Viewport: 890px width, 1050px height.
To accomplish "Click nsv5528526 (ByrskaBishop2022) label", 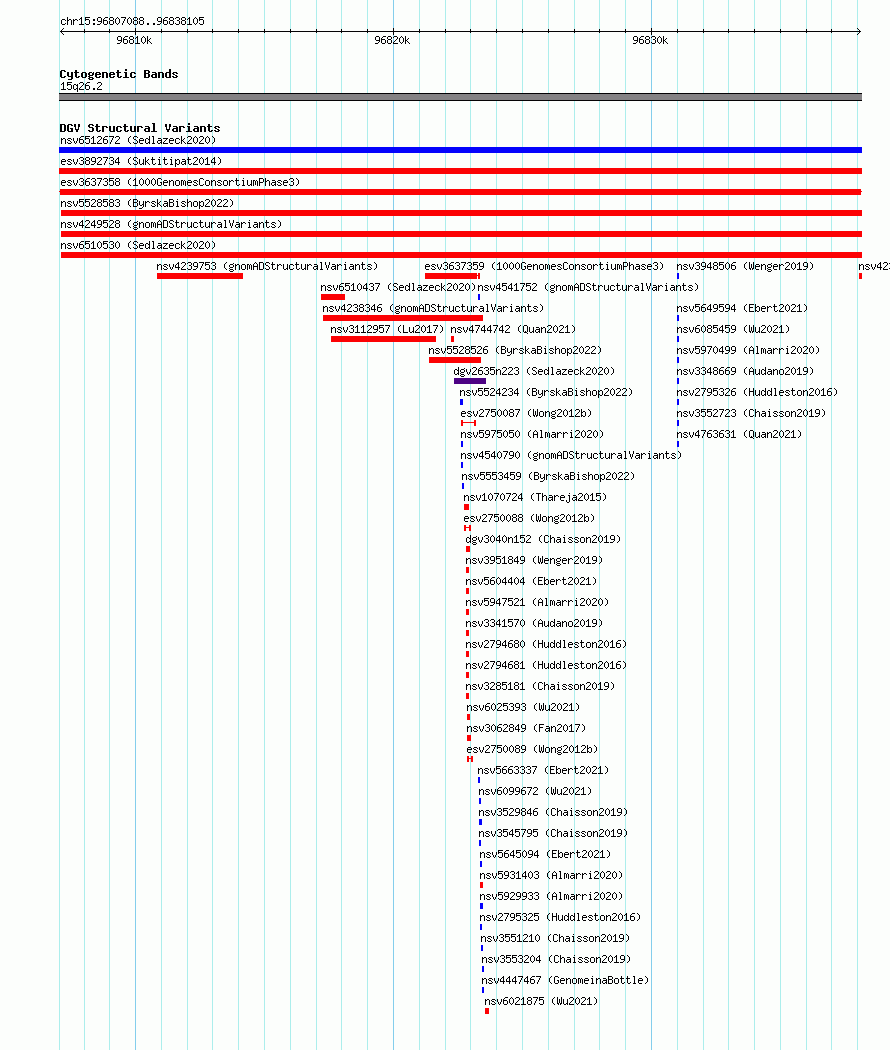I will pos(515,351).
